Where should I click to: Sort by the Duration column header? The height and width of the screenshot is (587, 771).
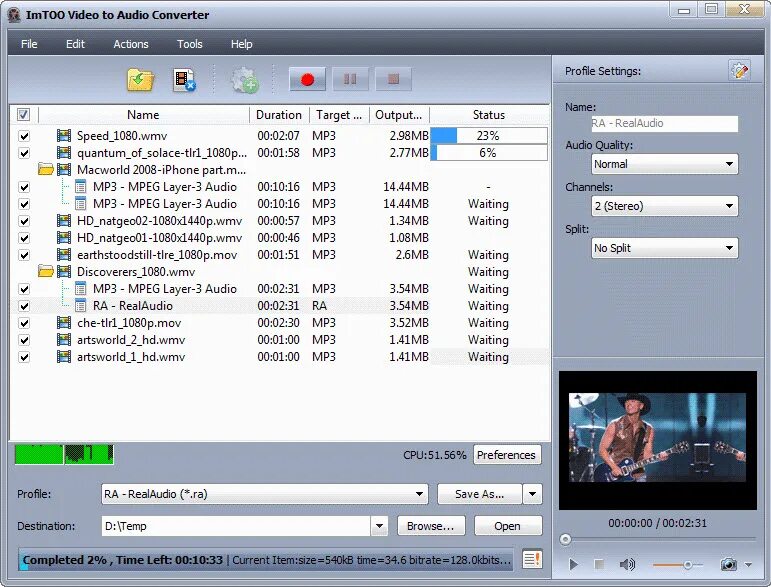click(279, 115)
